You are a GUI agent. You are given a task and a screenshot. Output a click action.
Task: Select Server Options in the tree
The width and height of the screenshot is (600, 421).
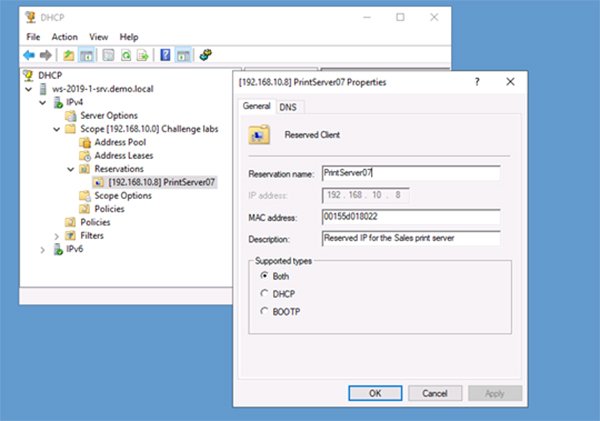click(x=108, y=116)
